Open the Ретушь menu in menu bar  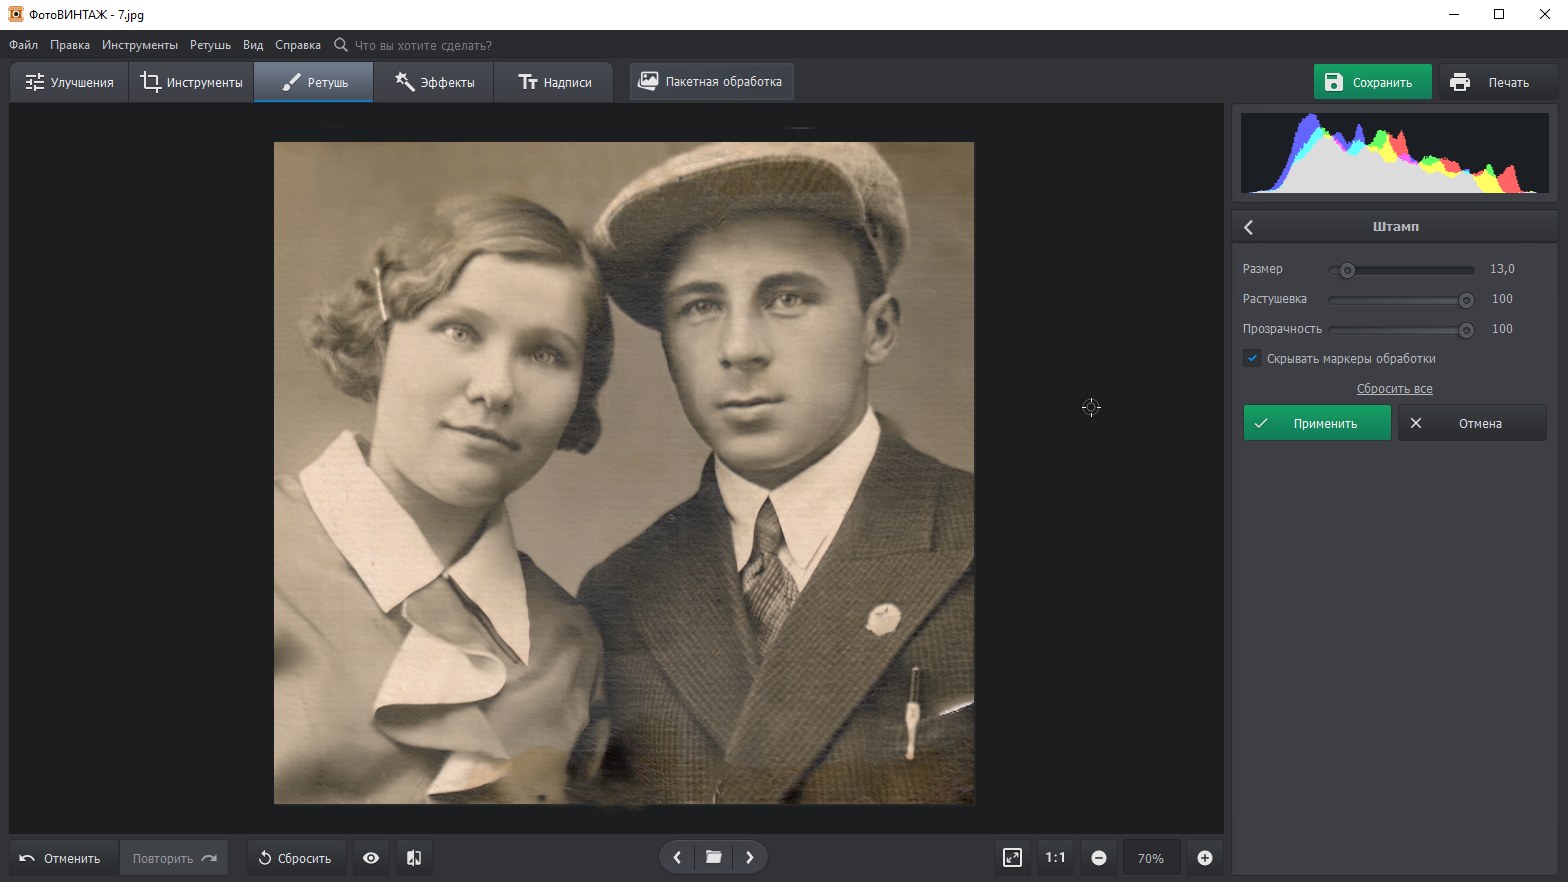click(x=210, y=45)
